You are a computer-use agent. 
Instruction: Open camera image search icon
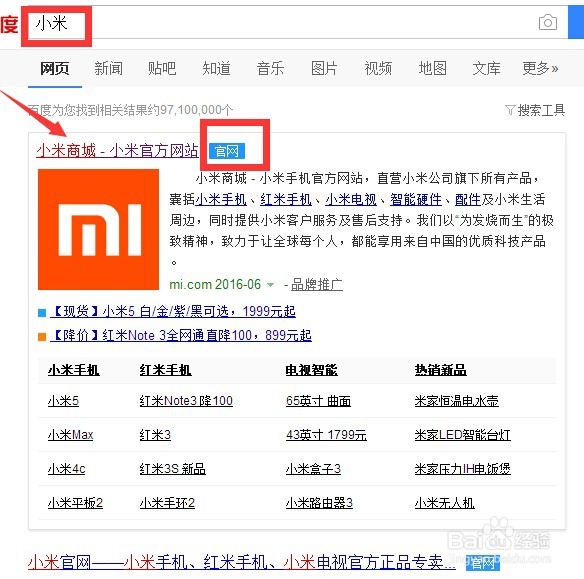[x=548, y=23]
